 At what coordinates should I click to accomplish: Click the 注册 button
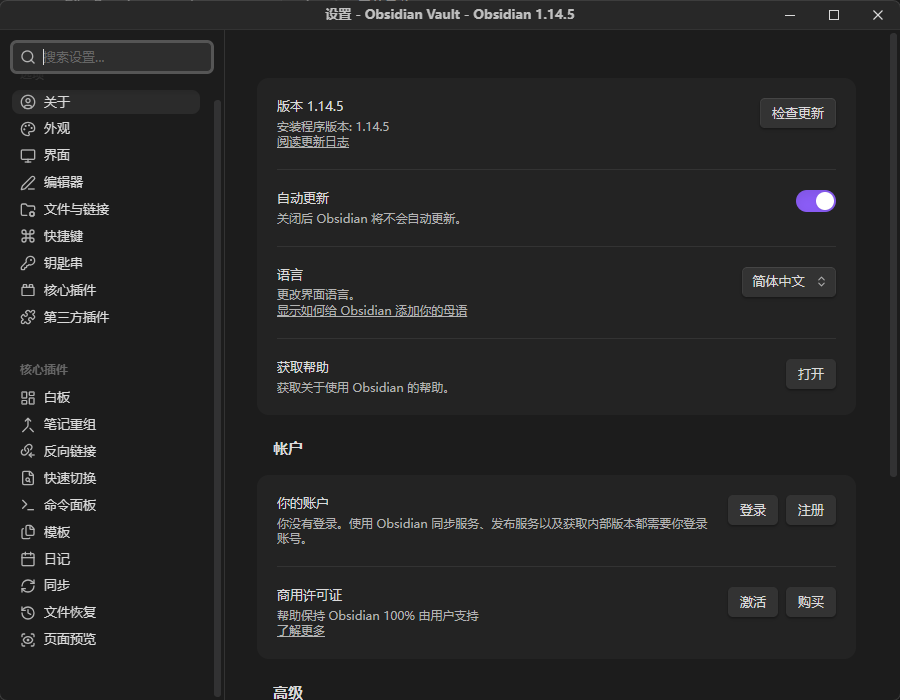(x=810, y=510)
